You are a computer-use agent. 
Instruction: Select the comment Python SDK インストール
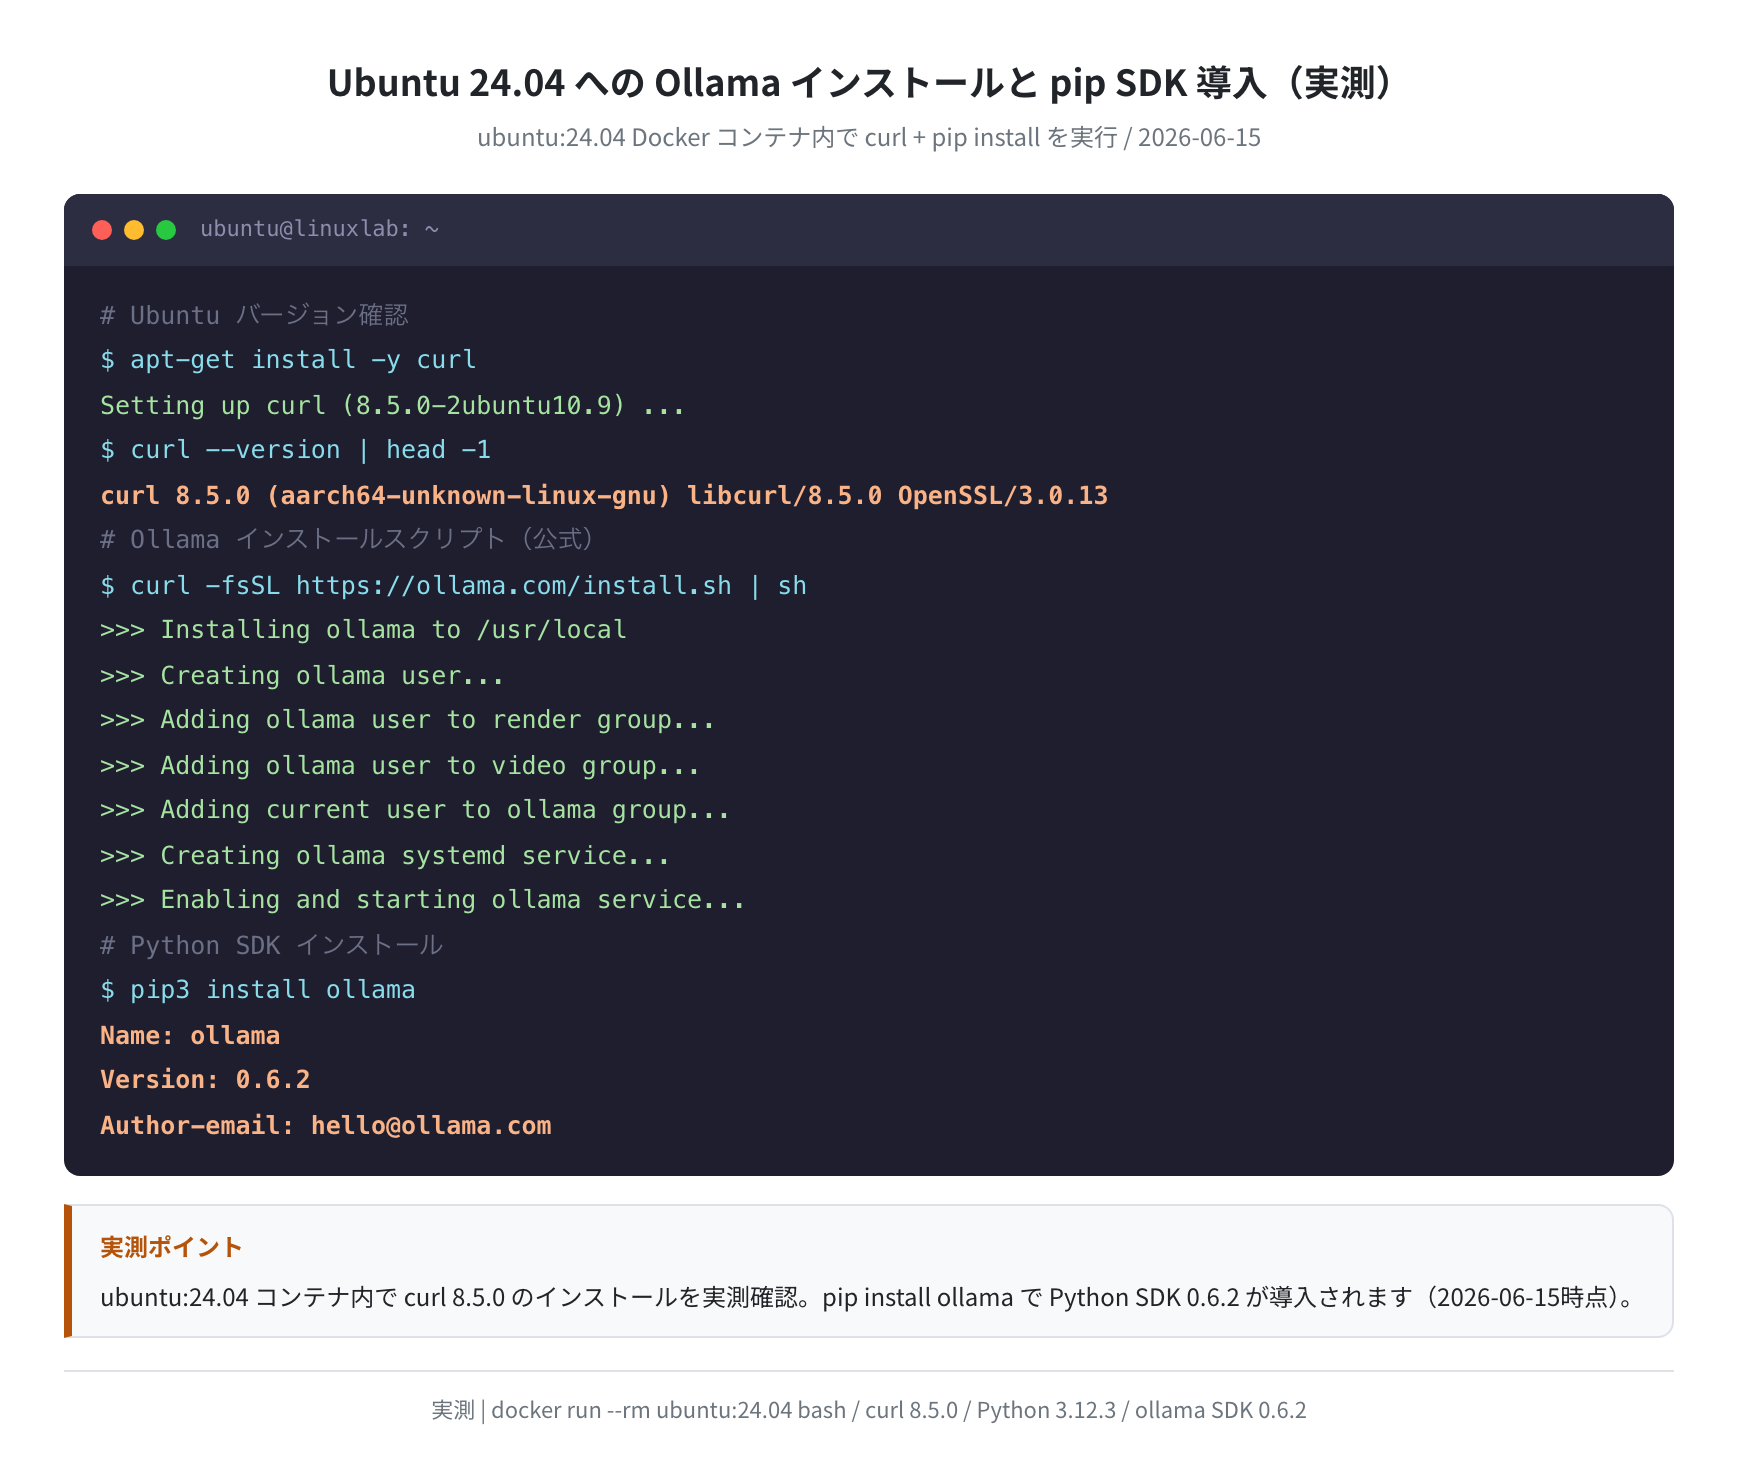click(271, 945)
